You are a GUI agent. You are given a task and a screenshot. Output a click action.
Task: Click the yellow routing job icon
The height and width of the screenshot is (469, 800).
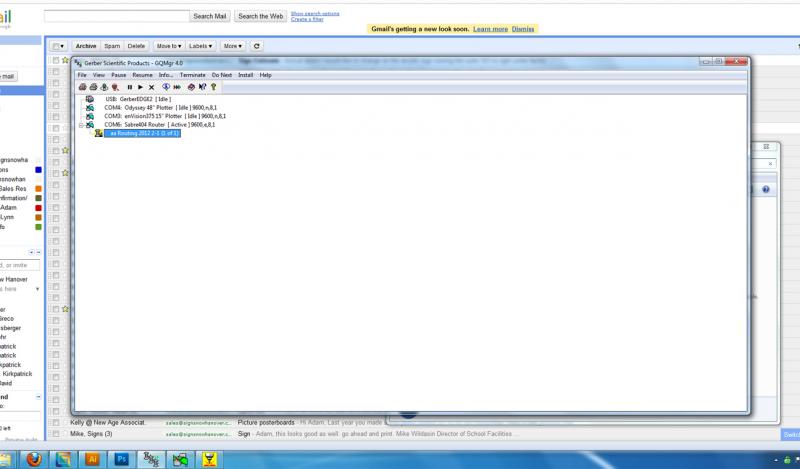[98, 133]
